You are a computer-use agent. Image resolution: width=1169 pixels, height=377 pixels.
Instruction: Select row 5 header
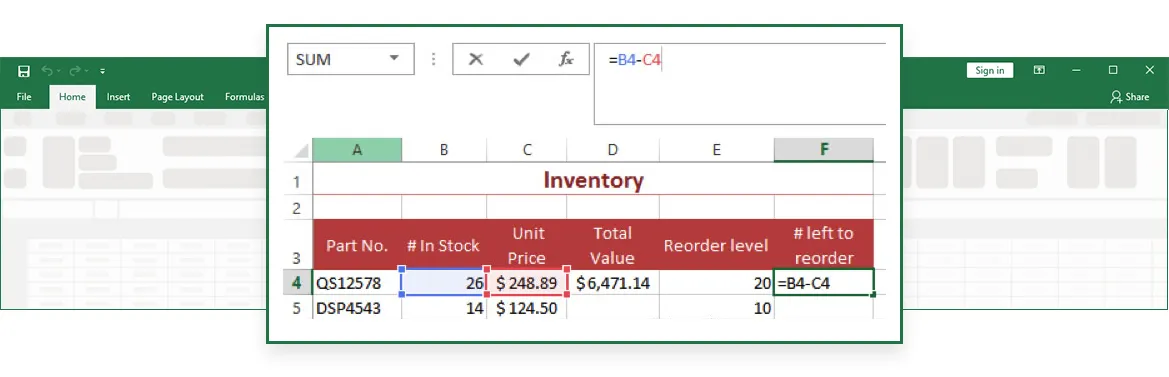297,308
